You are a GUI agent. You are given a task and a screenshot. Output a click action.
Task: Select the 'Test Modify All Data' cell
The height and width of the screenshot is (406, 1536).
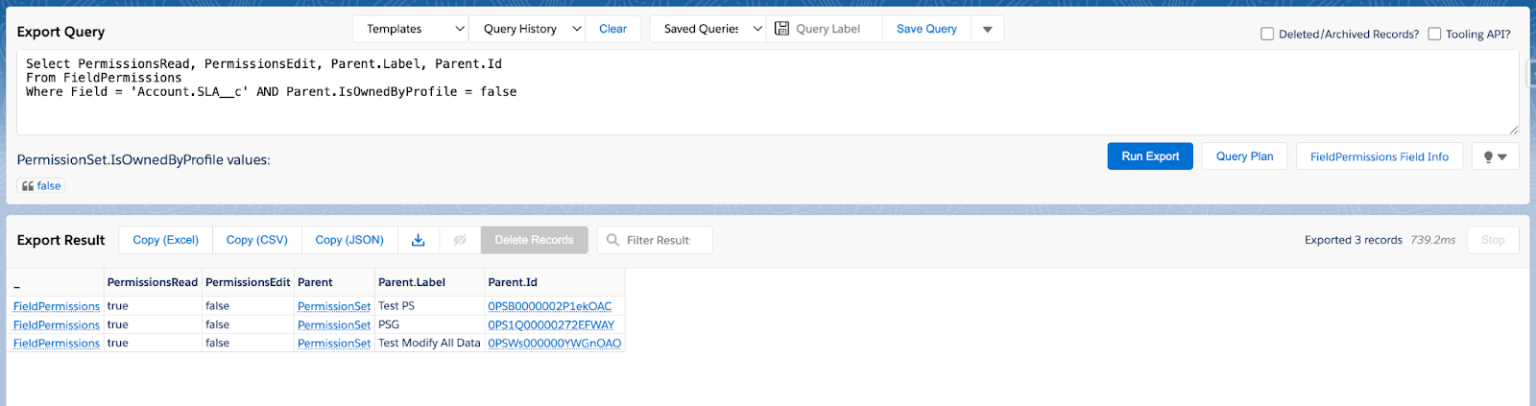[x=430, y=343]
